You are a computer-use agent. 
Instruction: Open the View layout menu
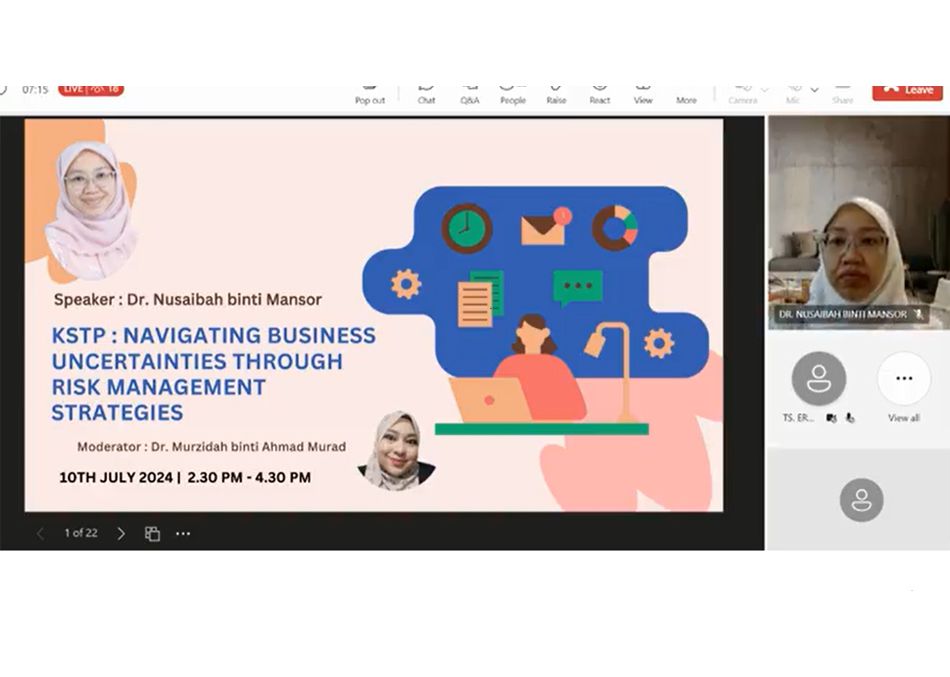[643, 93]
